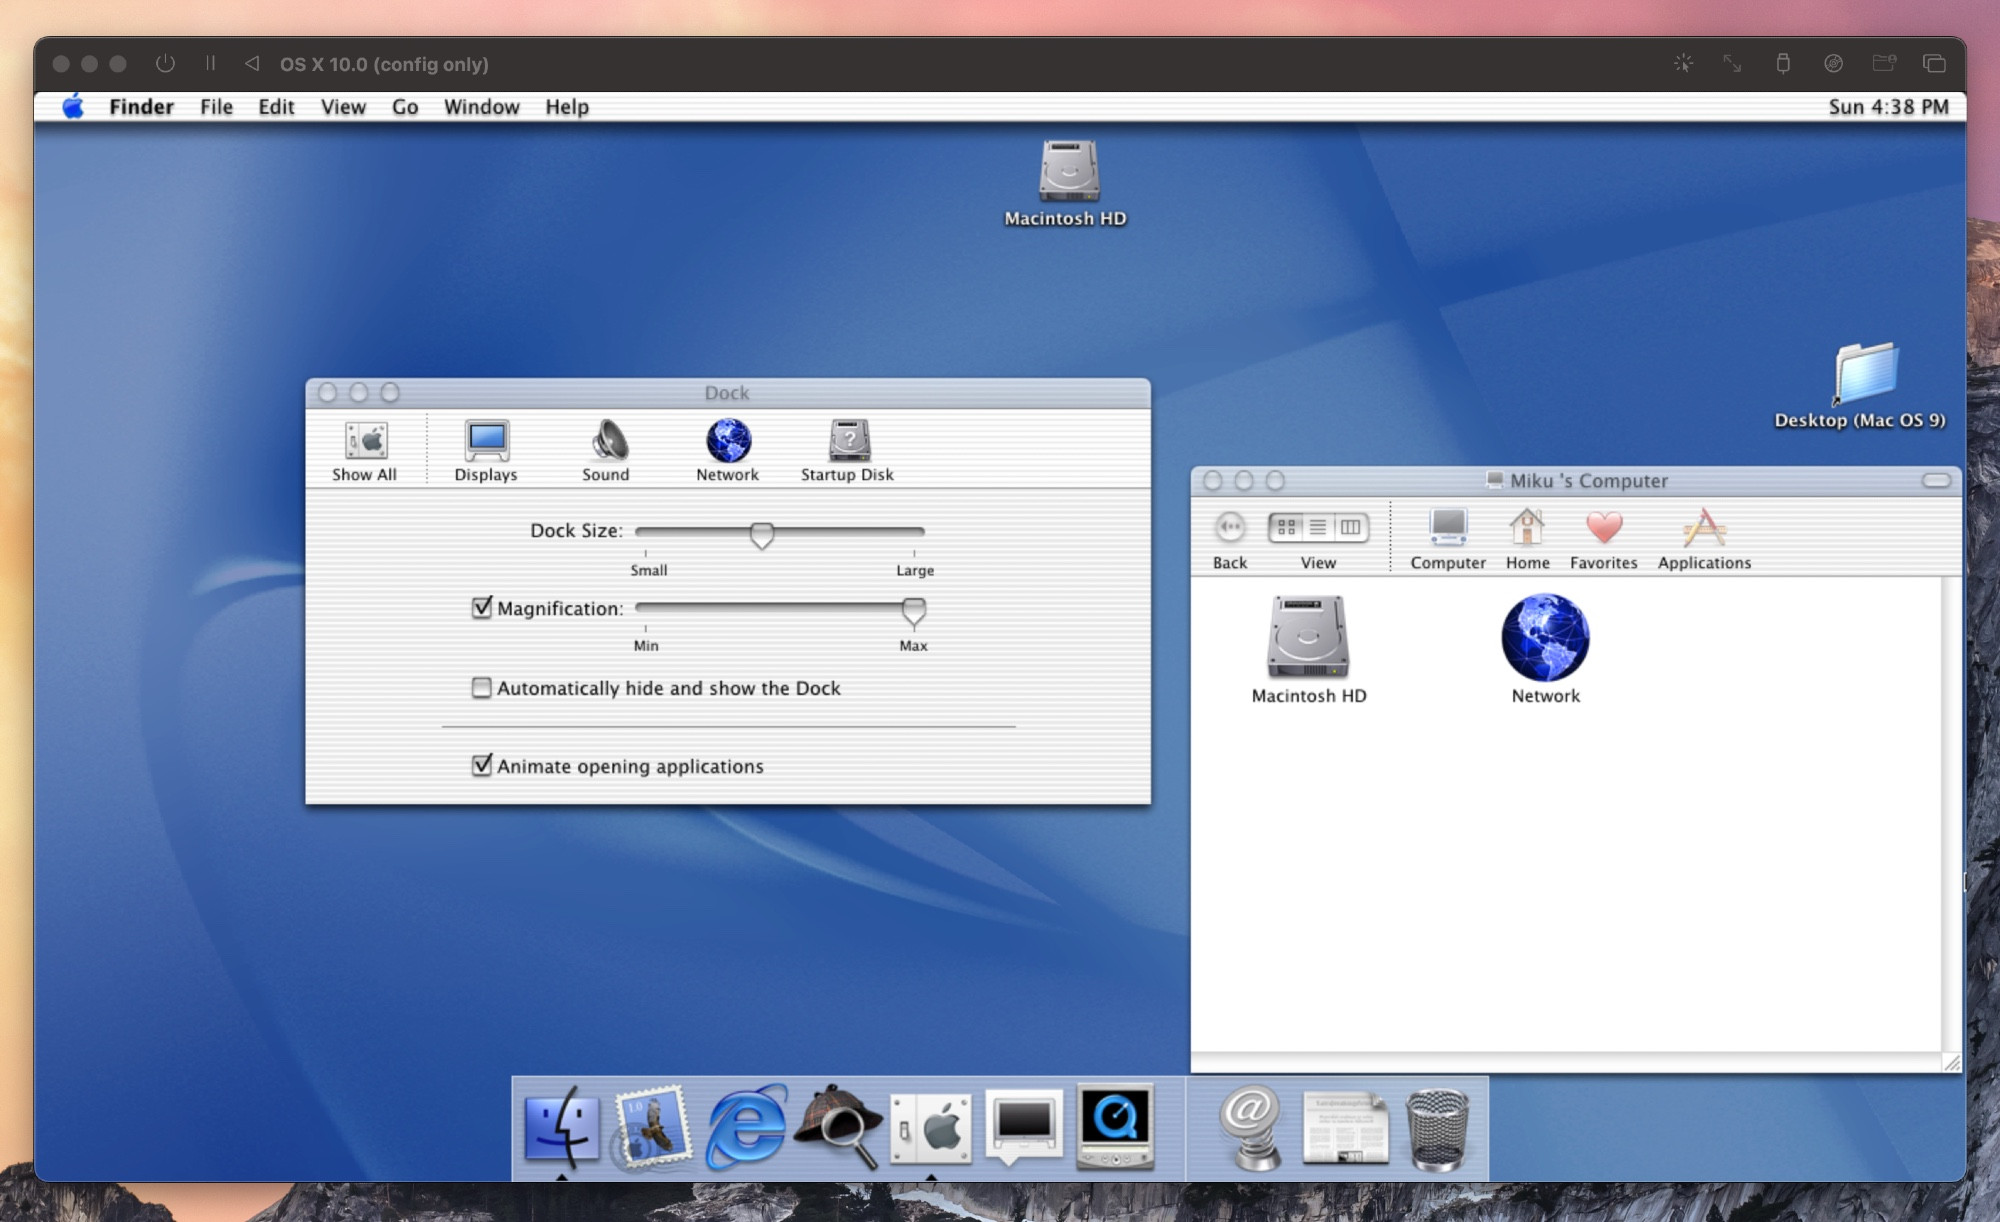Viewport: 2000px width, 1222px height.
Task: Click the VM resize arrows icon
Action: 1732,64
